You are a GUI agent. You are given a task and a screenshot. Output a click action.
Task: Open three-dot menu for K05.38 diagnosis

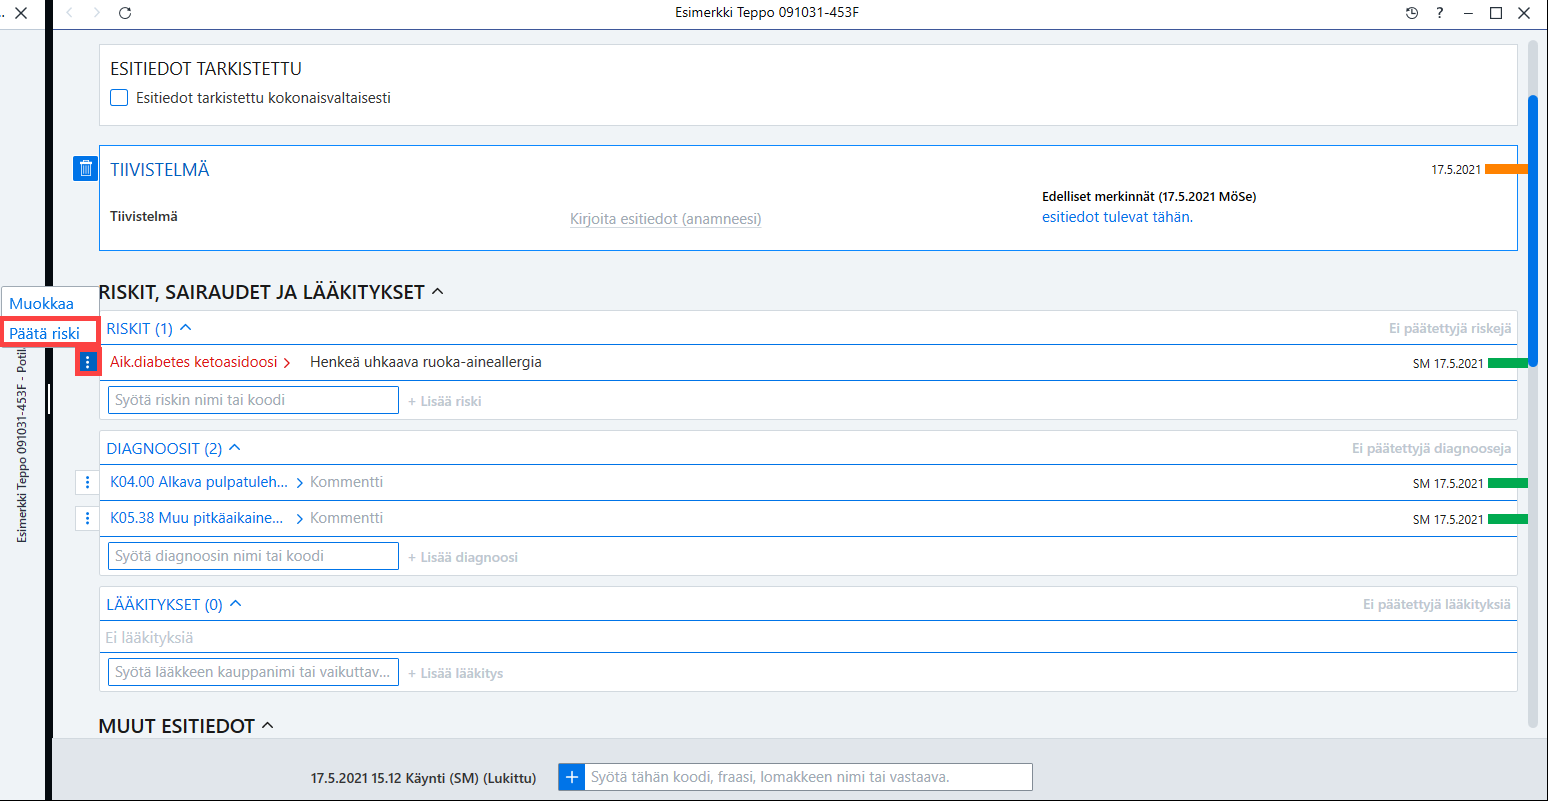tap(87, 518)
